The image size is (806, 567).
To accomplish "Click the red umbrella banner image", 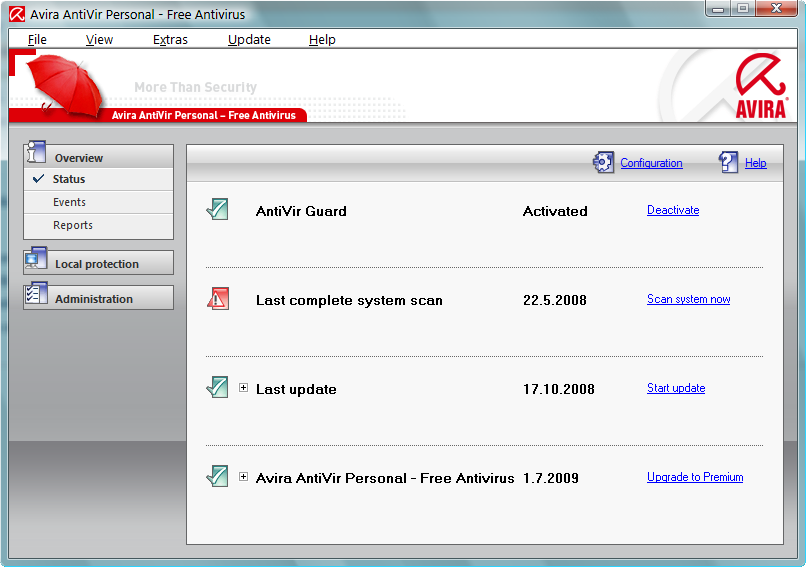I will (64, 86).
